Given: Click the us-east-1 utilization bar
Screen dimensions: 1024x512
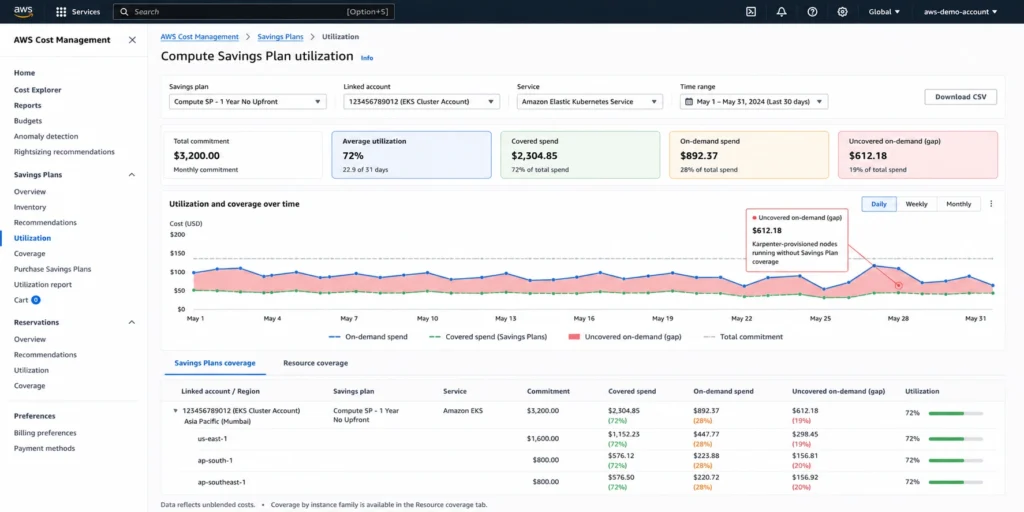Looking at the screenshot, I should click(x=955, y=439).
